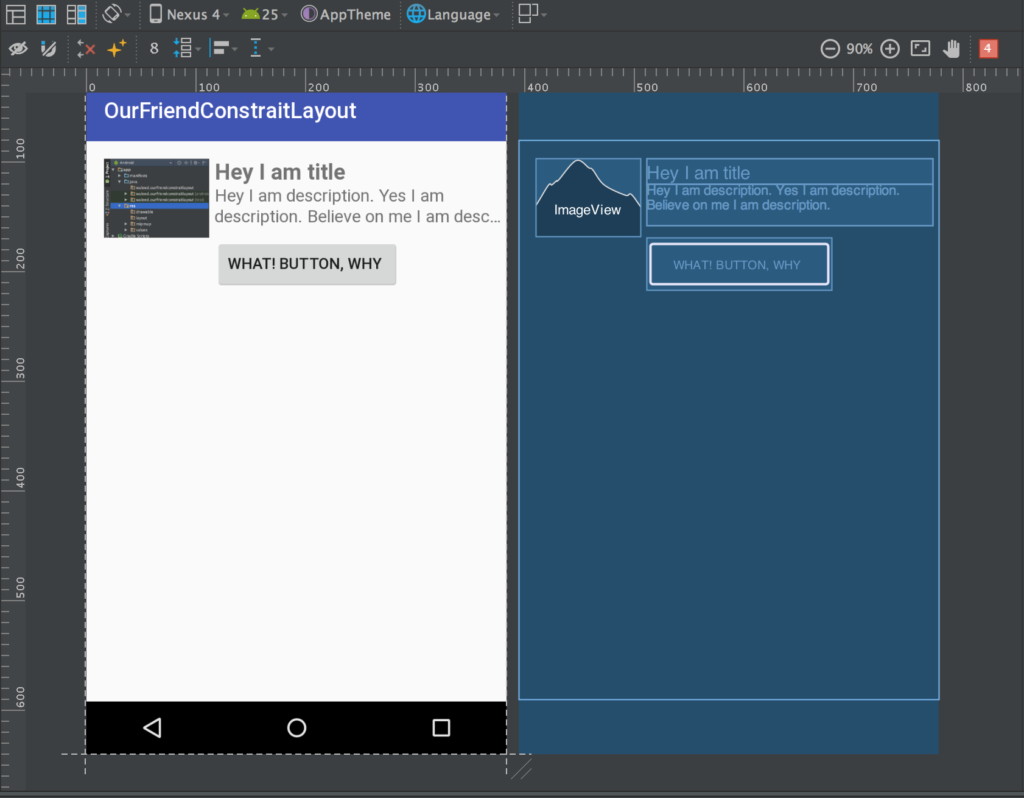Select description TextView in blueprint
The height and width of the screenshot is (798, 1024).
[x=790, y=205]
